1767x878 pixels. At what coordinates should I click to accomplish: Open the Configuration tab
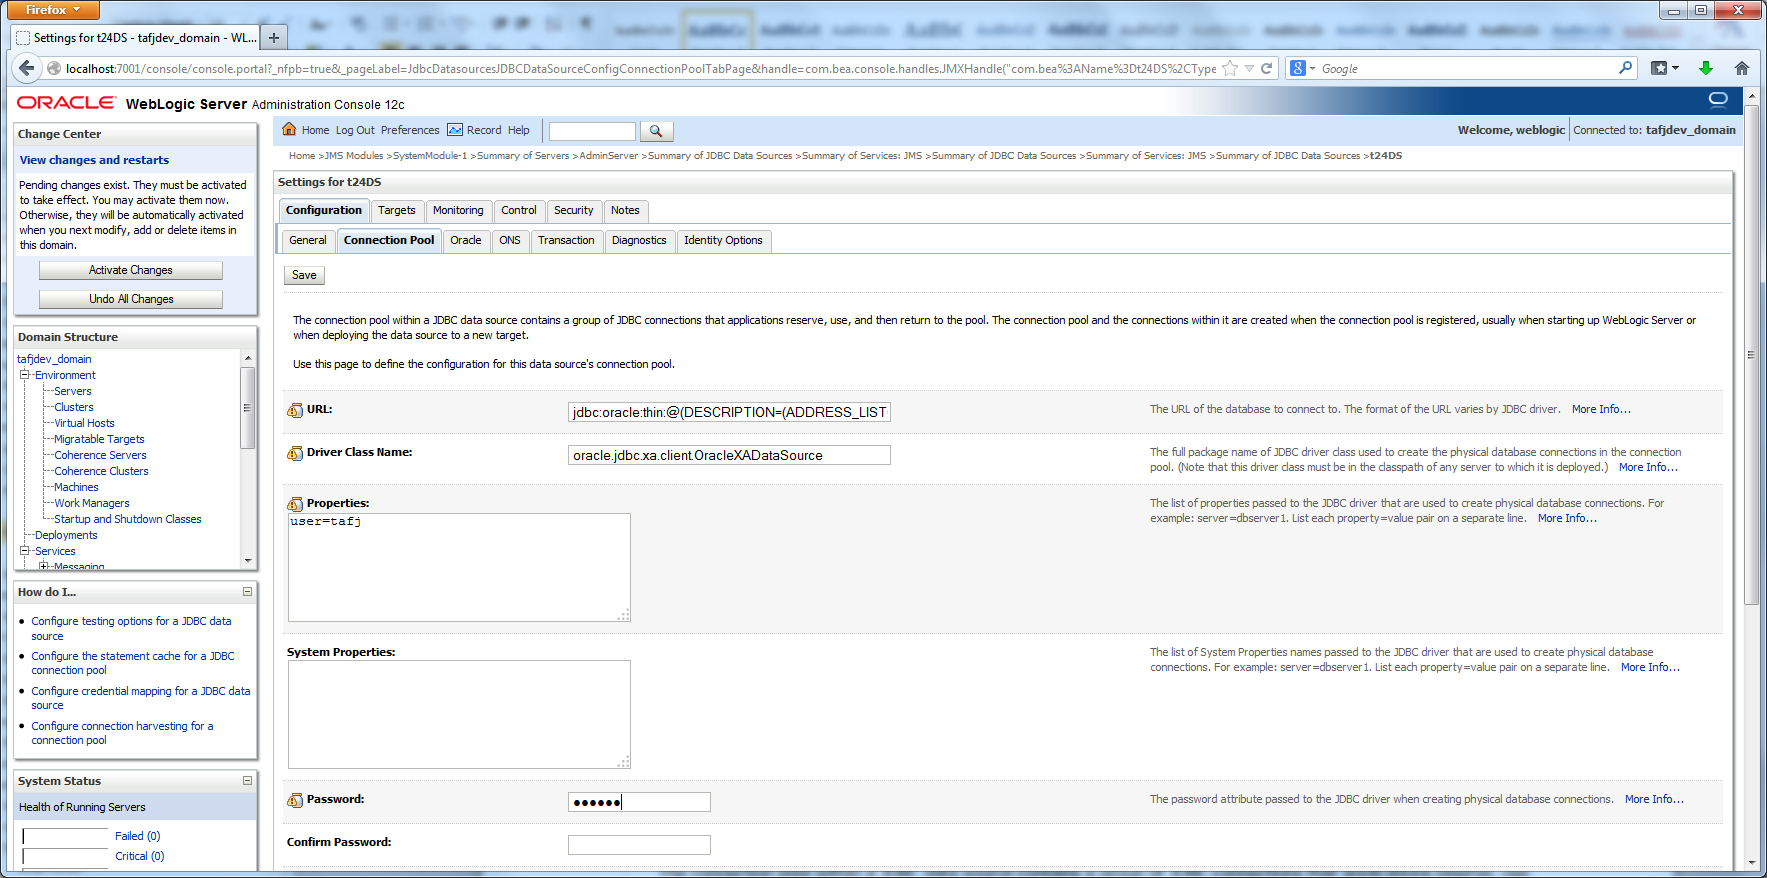click(x=324, y=210)
